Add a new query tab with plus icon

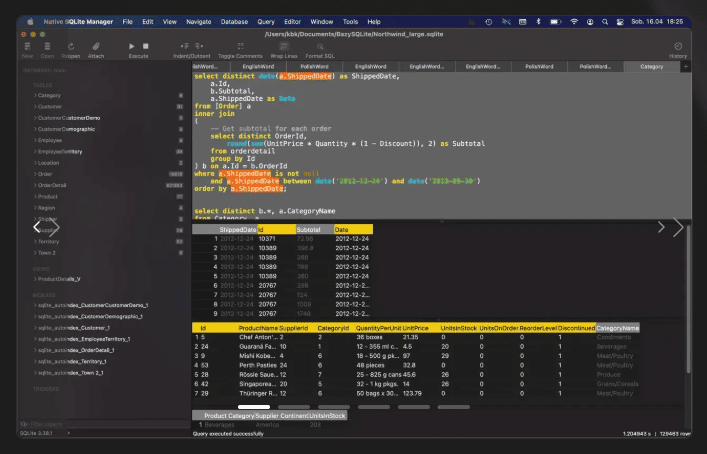pos(685,67)
